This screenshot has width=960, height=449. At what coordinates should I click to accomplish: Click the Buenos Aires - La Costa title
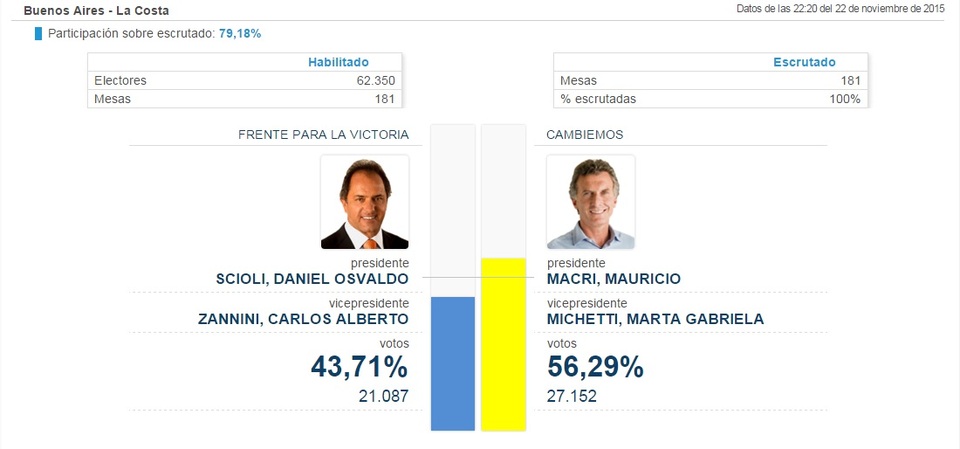97,10
